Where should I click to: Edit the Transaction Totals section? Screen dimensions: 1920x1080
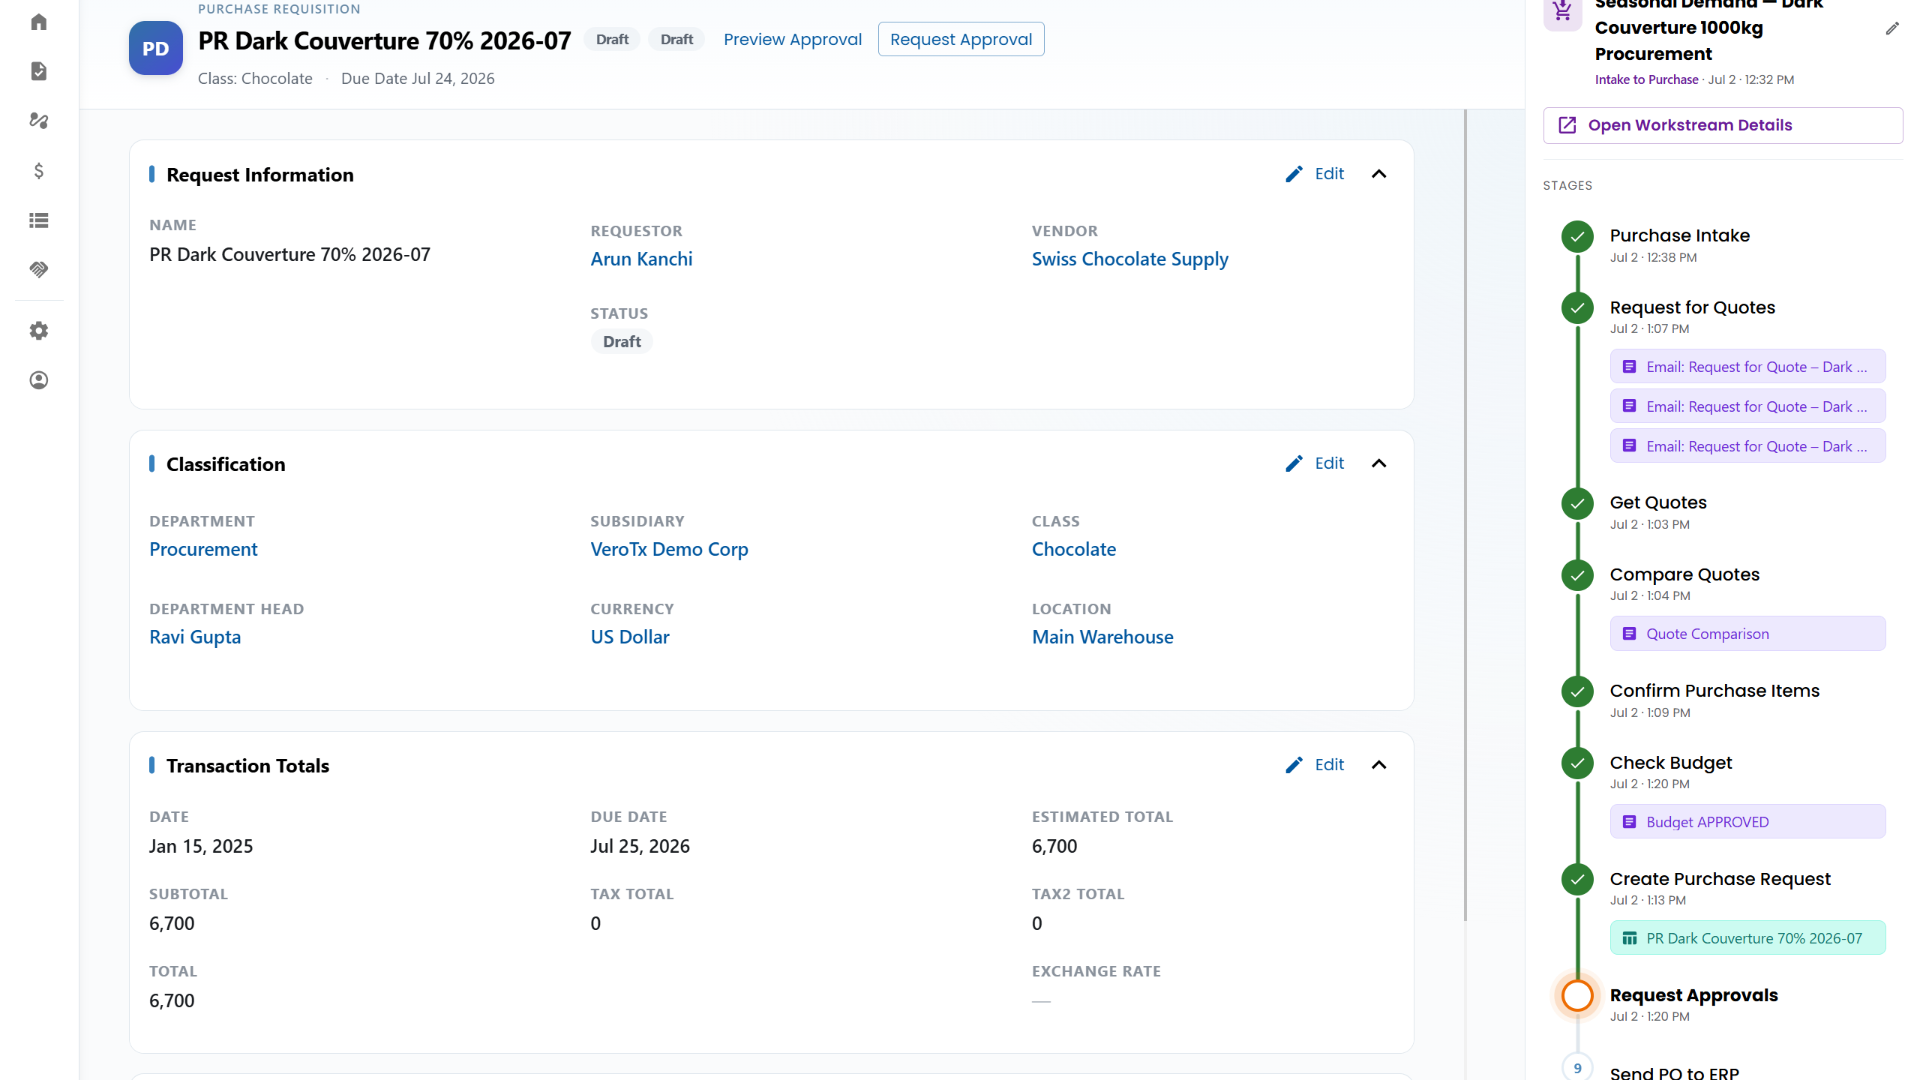(1315, 765)
